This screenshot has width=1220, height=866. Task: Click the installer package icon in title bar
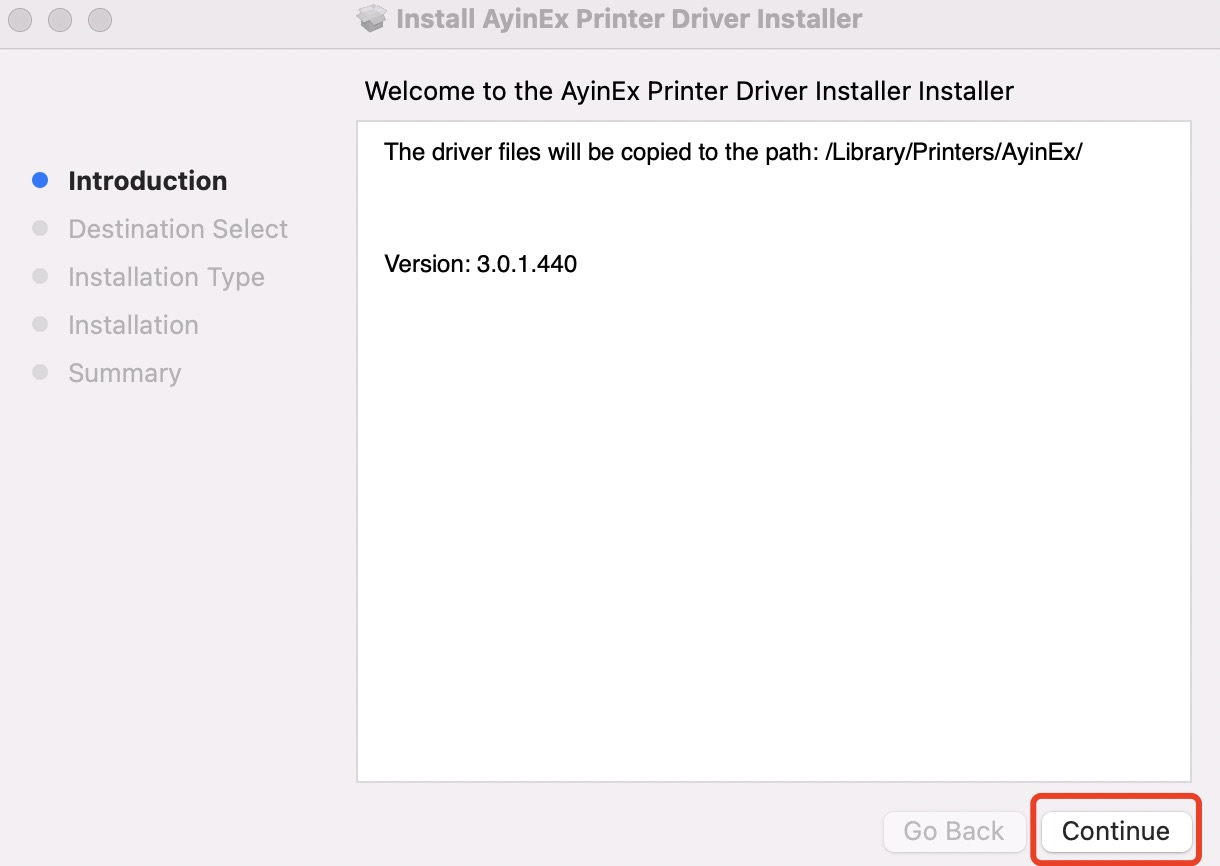click(x=372, y=18)
